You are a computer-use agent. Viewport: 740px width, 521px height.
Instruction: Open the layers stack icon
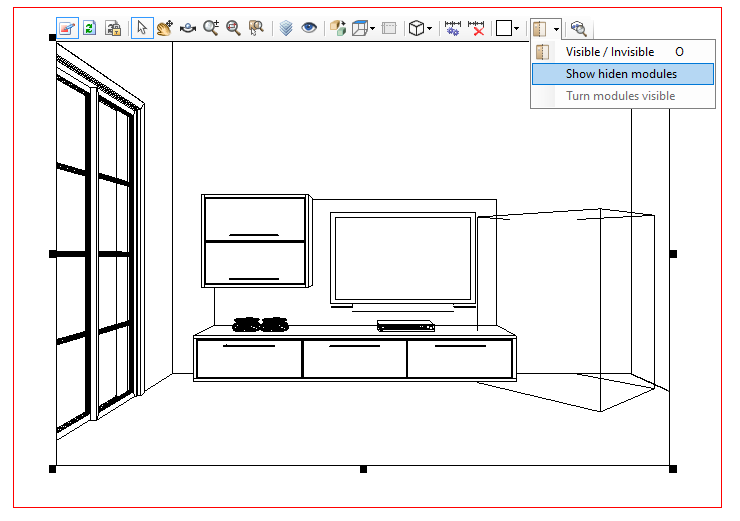[286, 28]
